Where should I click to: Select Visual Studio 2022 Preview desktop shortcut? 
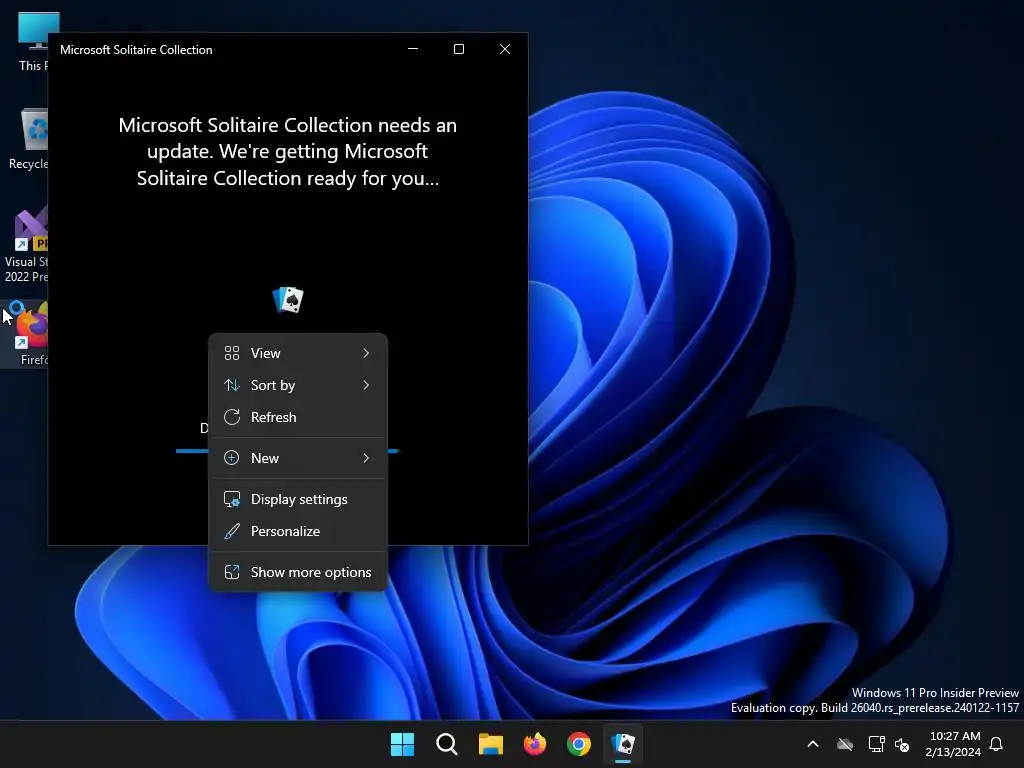(x=26, y=246)
